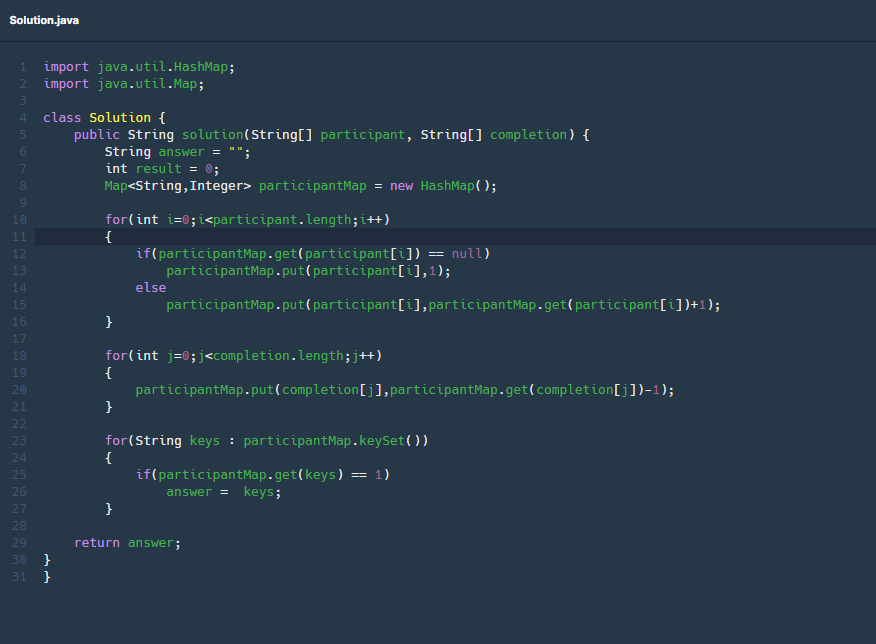
Task: Click 'import java.util.Map;' on line 2
Action: pos(123,84)
